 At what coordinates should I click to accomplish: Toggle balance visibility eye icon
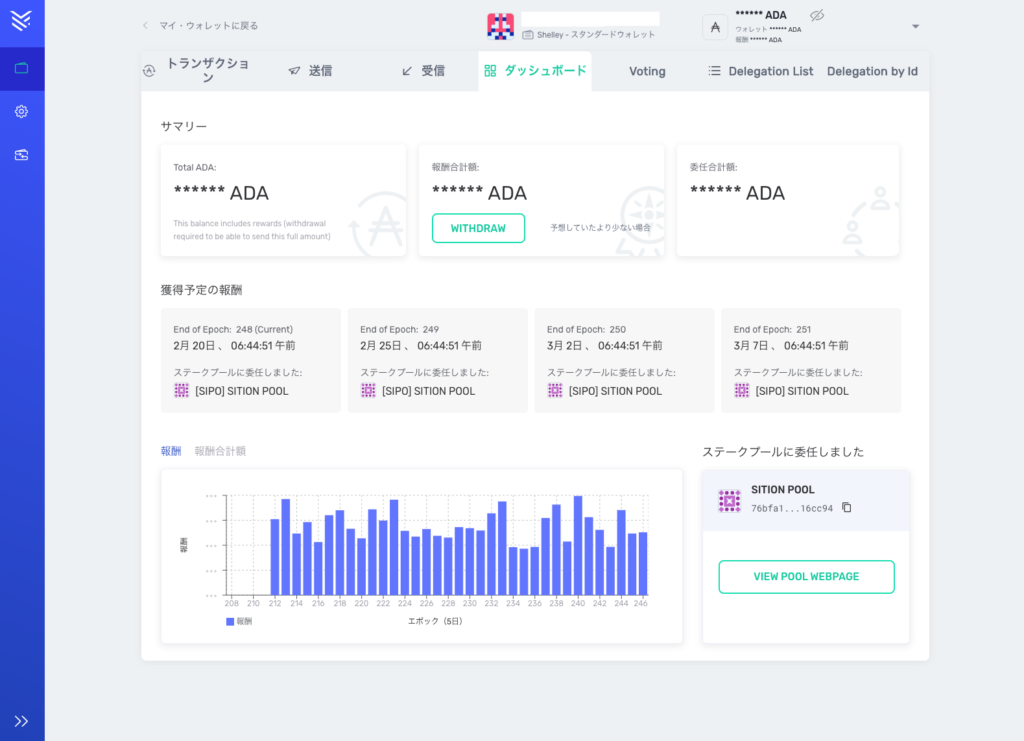(816, 15)
